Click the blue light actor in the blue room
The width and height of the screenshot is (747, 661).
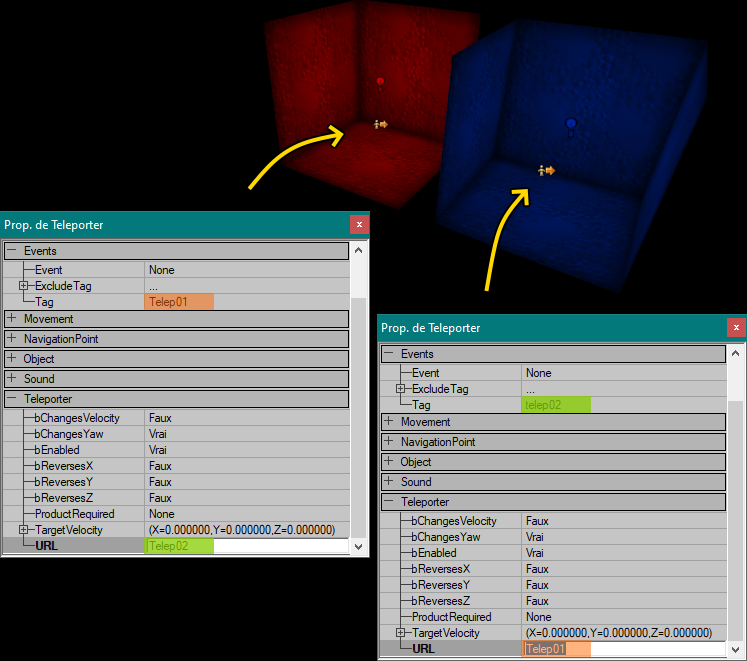[571, 124]
